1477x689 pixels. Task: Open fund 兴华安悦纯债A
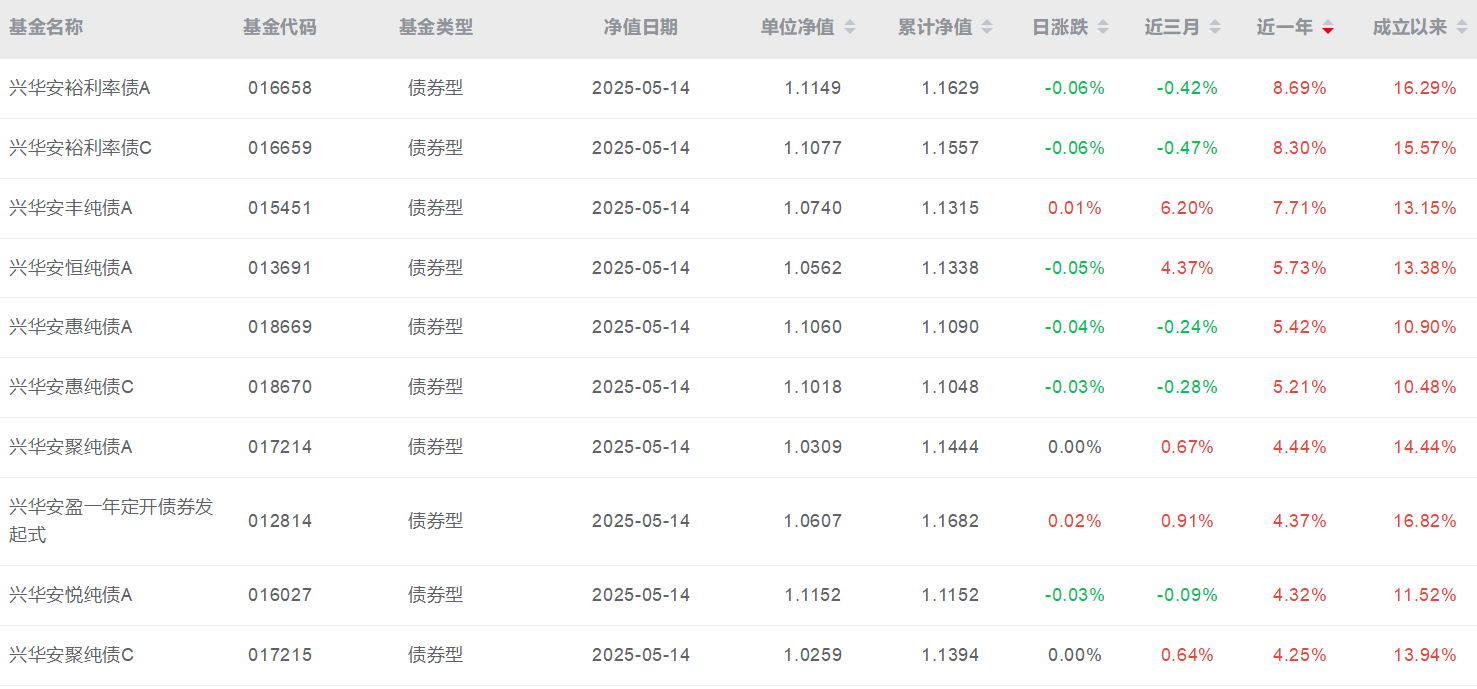coord(71,595)
